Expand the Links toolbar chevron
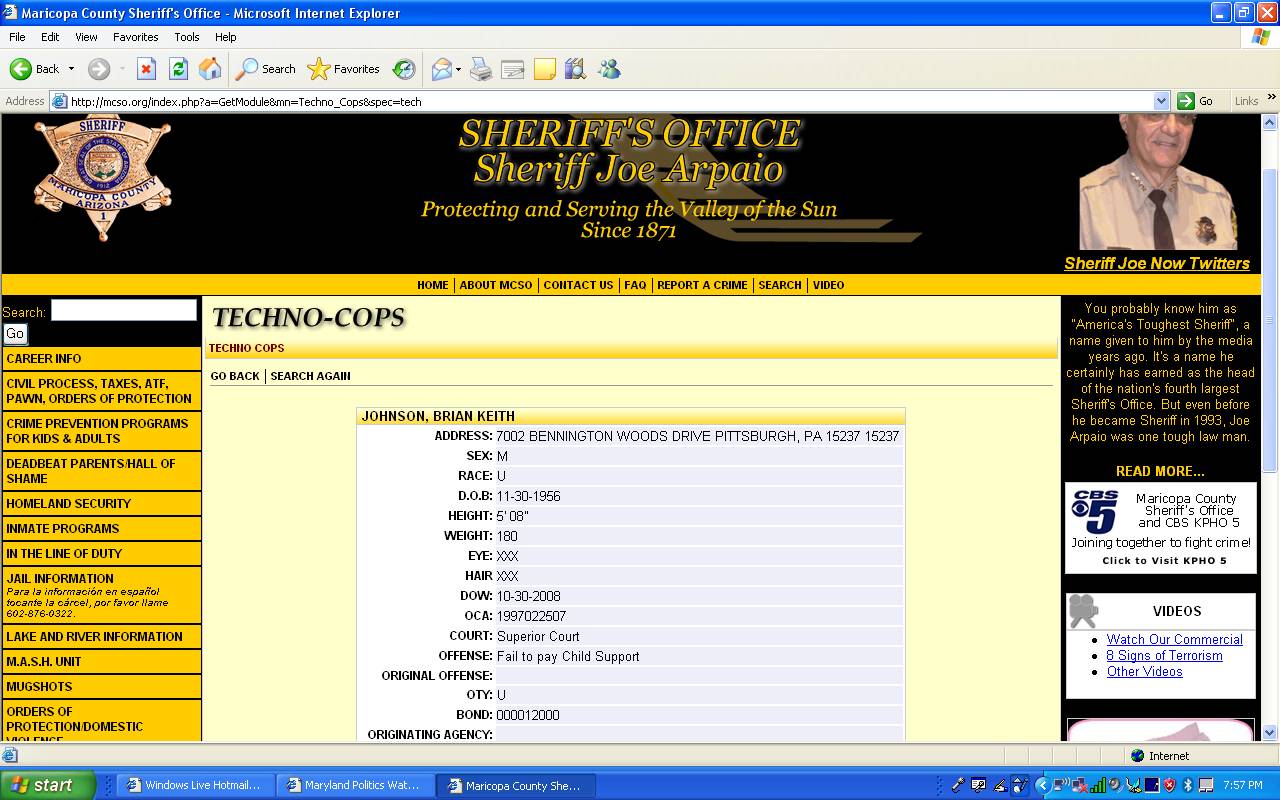Screen dimensions: 1280x800 (1272, 98)
